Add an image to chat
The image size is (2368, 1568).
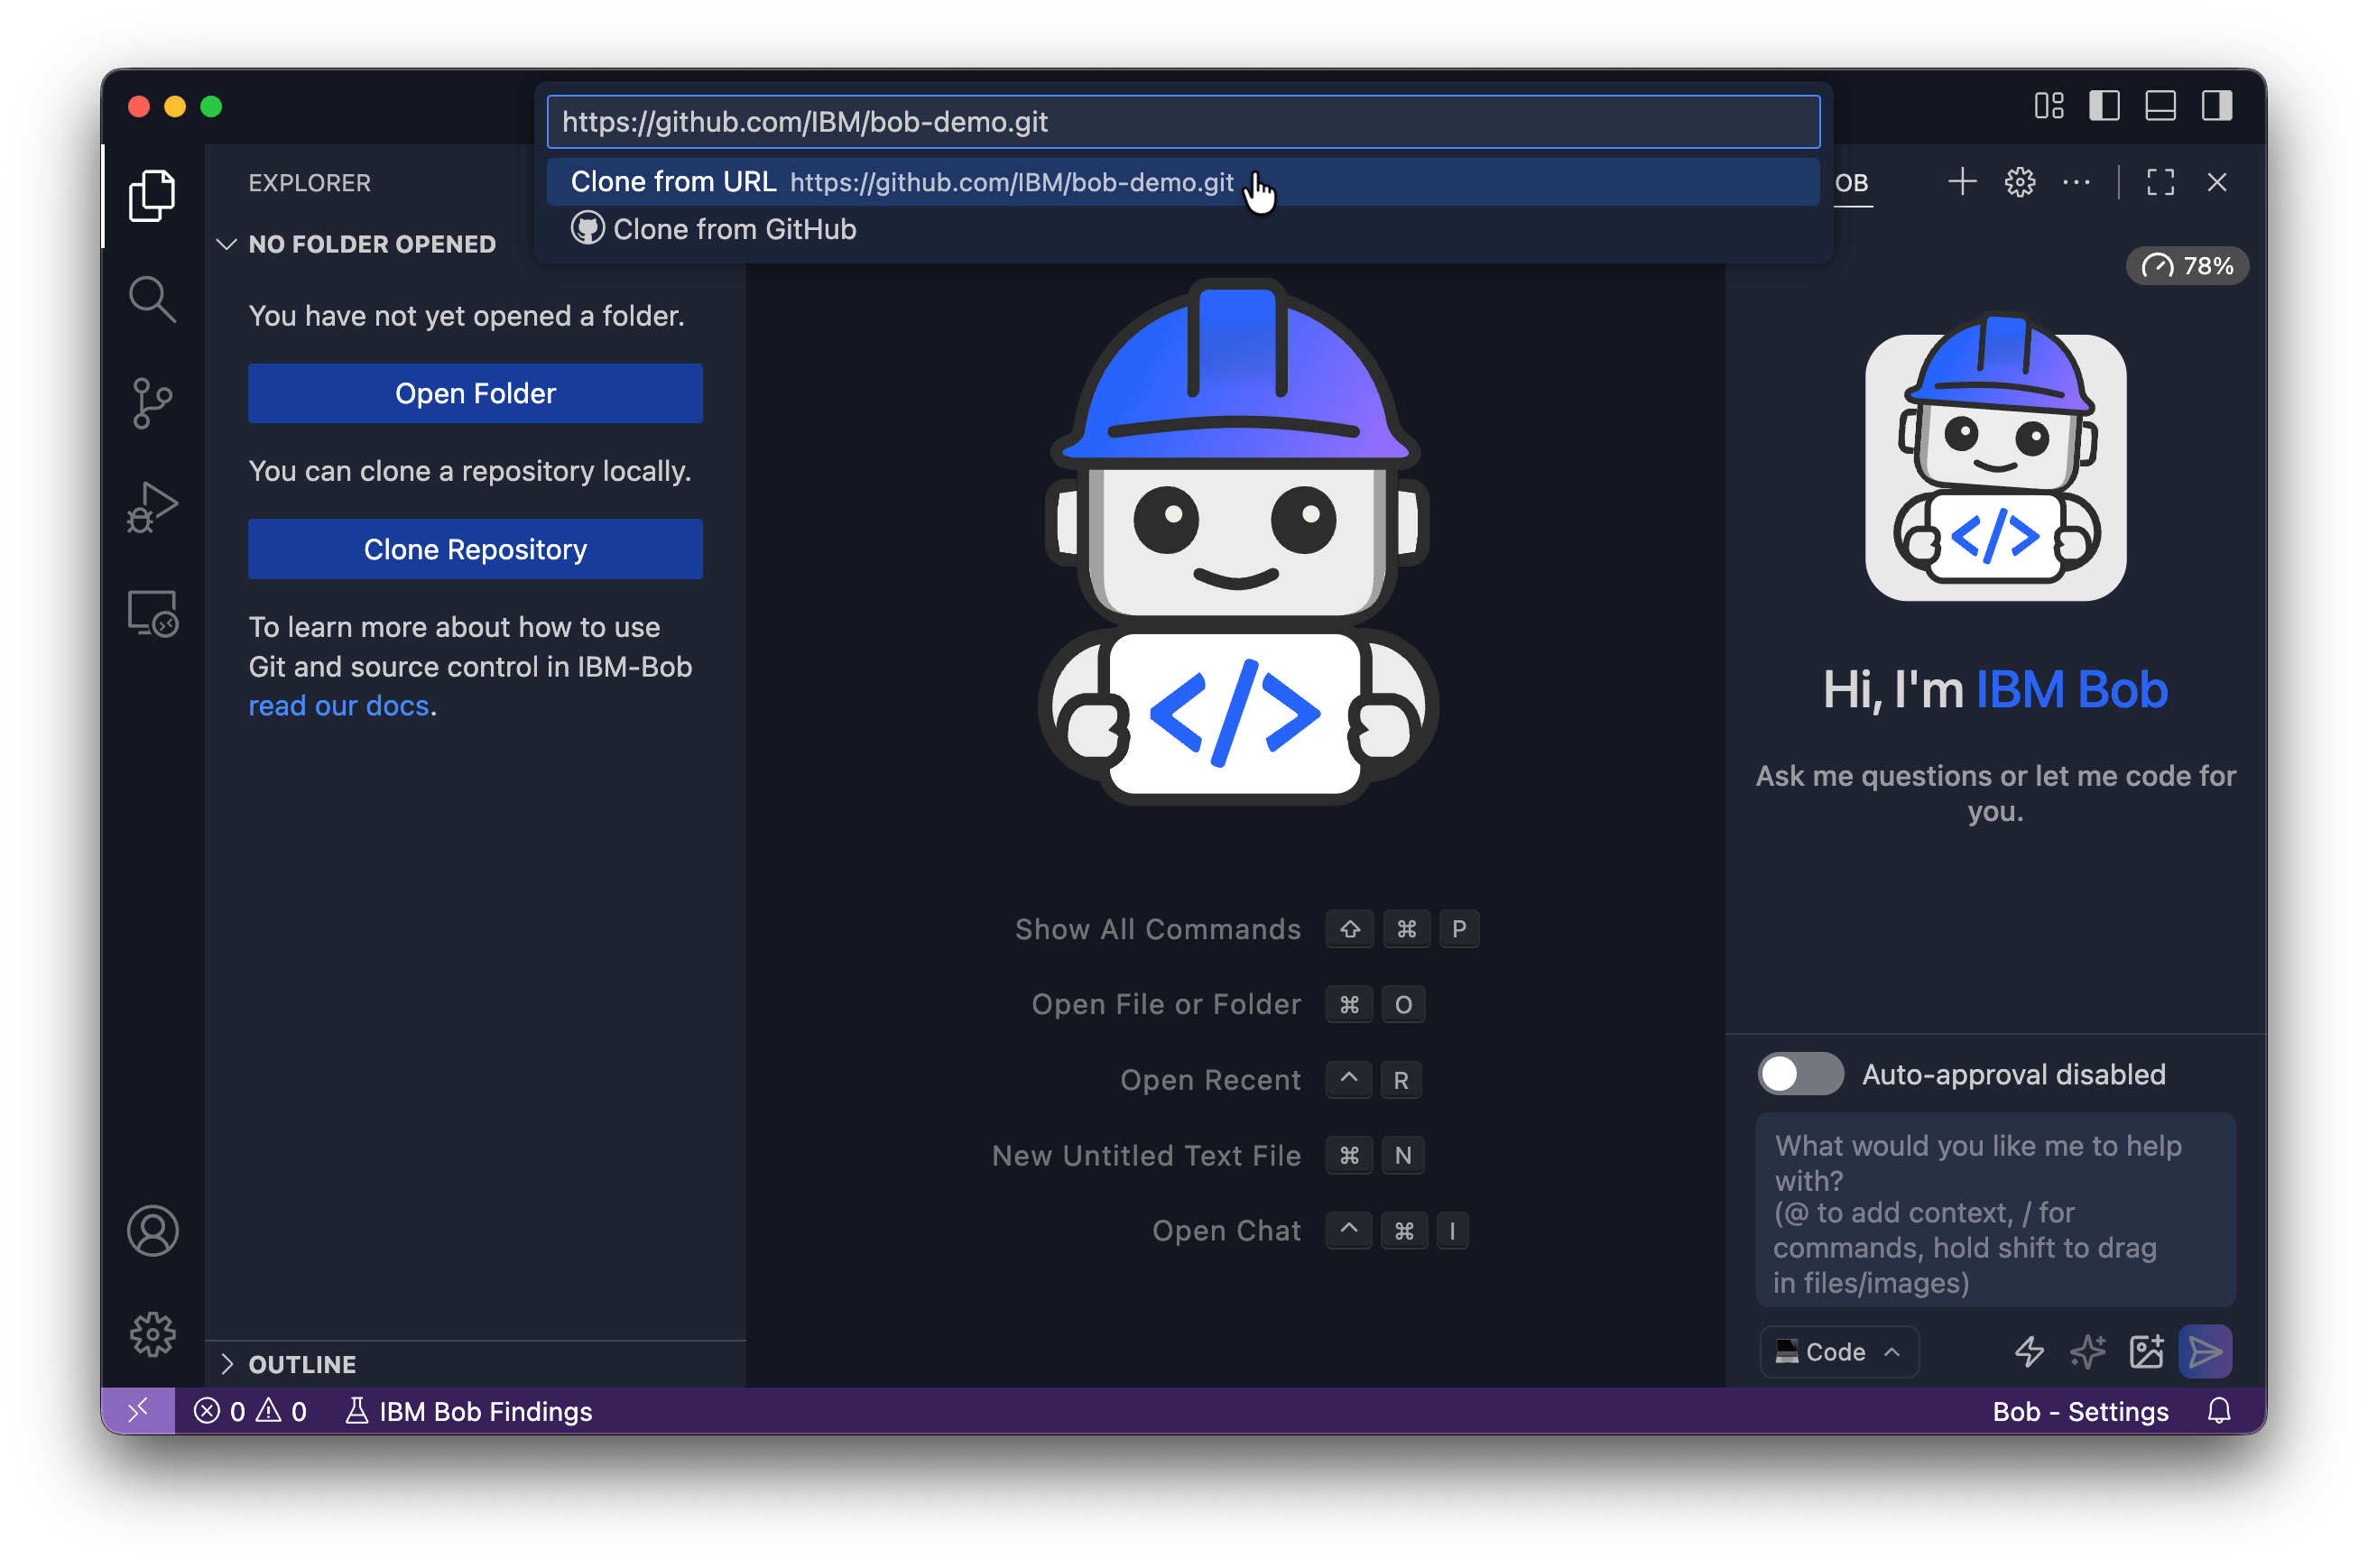click(2146, 1352)
